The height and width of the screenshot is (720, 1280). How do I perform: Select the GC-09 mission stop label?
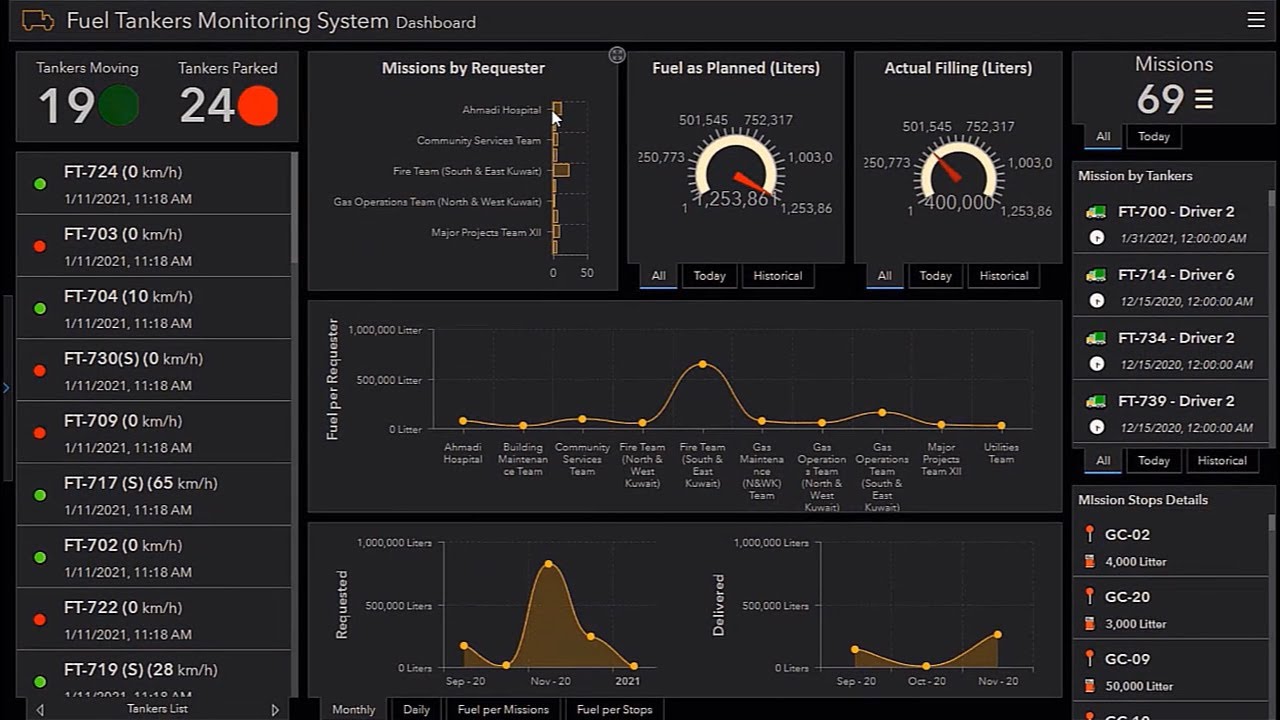(1127, 659)
